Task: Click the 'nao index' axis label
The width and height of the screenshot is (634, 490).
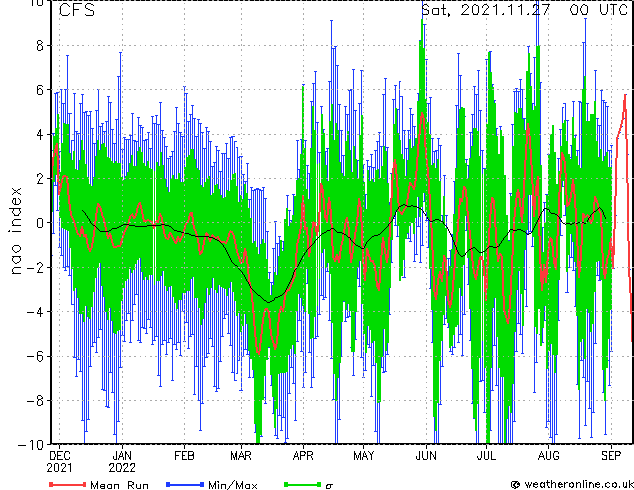Action: point(15,231)
